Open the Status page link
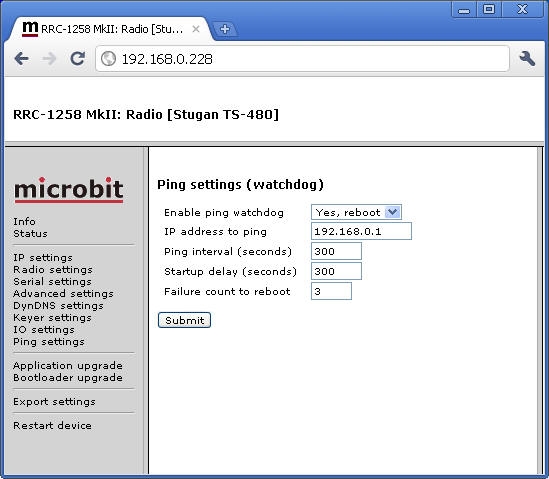The image size is (549, 479). (30, 234)
